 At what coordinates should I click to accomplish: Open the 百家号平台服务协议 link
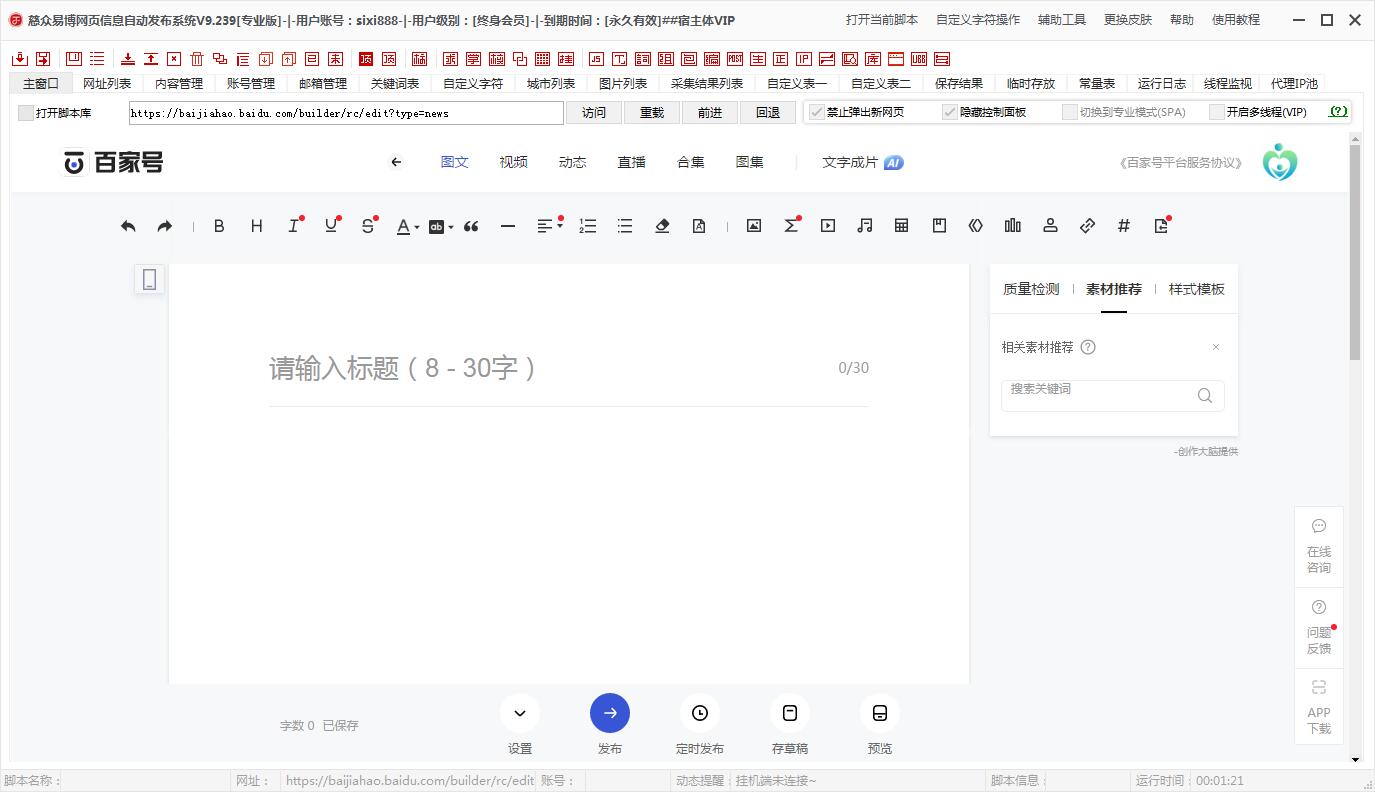click(x=1181, y=163)
